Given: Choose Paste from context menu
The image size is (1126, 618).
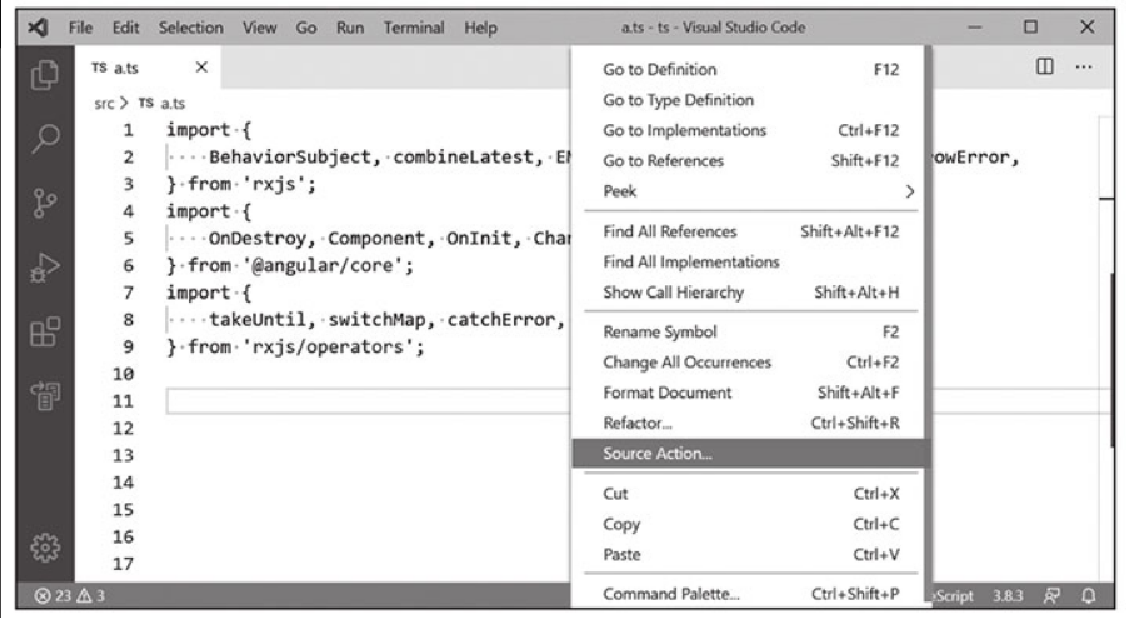Looking at the screenshot, I should [x=750, y=554].
